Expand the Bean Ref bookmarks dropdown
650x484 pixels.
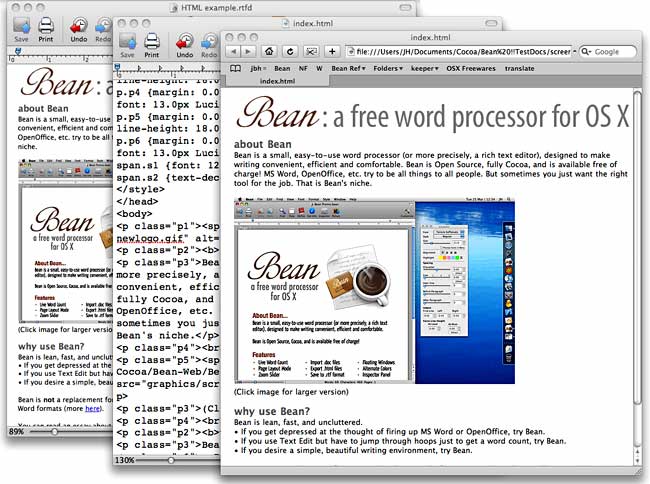point(348,68)
